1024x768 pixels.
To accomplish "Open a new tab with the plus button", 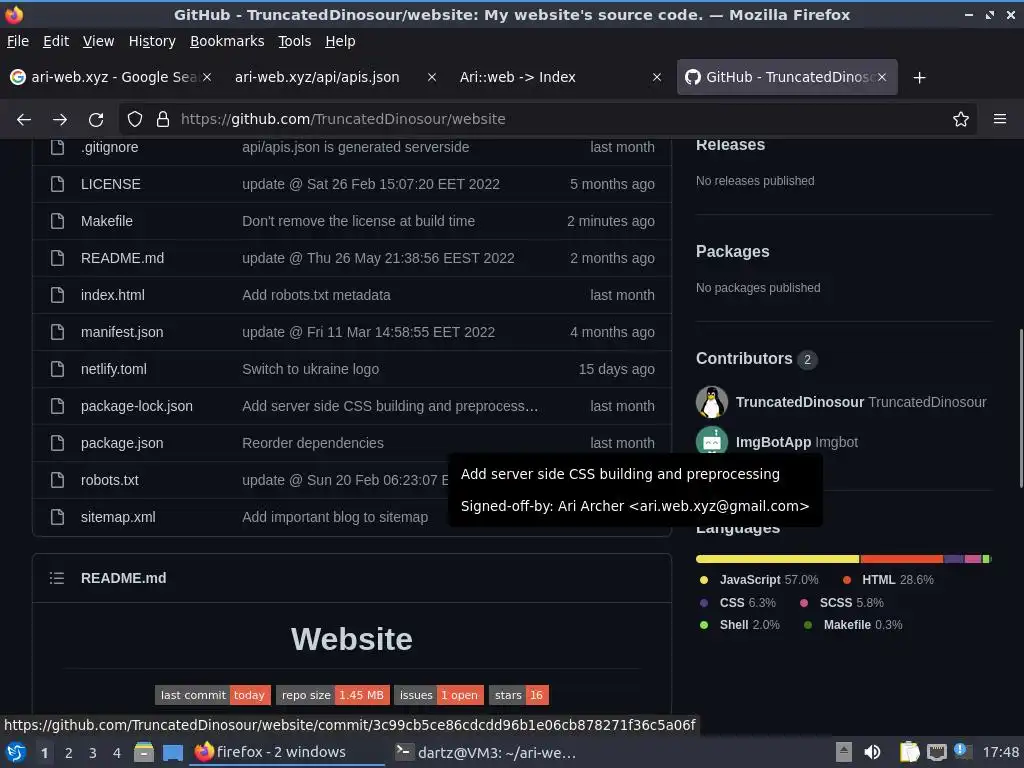I will (920, 78).
